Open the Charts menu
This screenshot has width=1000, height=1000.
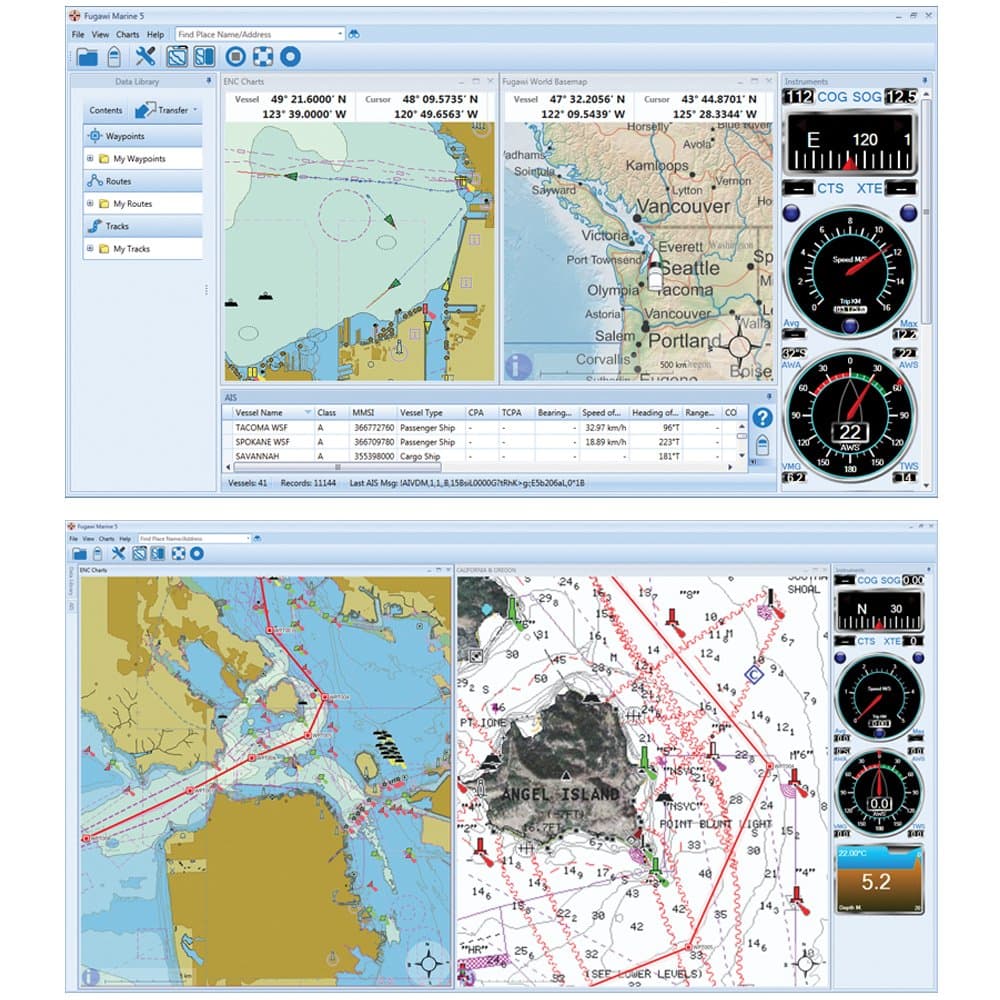(126, 33)
